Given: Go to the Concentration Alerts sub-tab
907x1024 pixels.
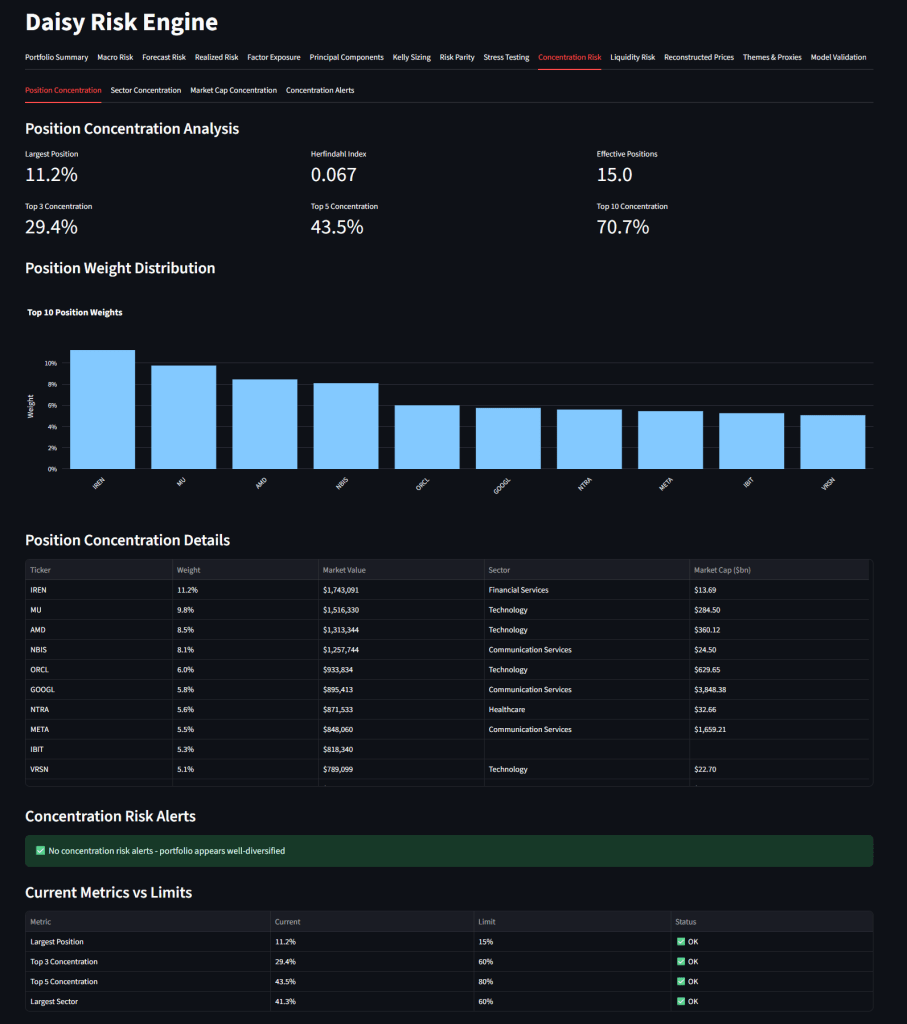Looking at the screenshot, I should (320, 90).
